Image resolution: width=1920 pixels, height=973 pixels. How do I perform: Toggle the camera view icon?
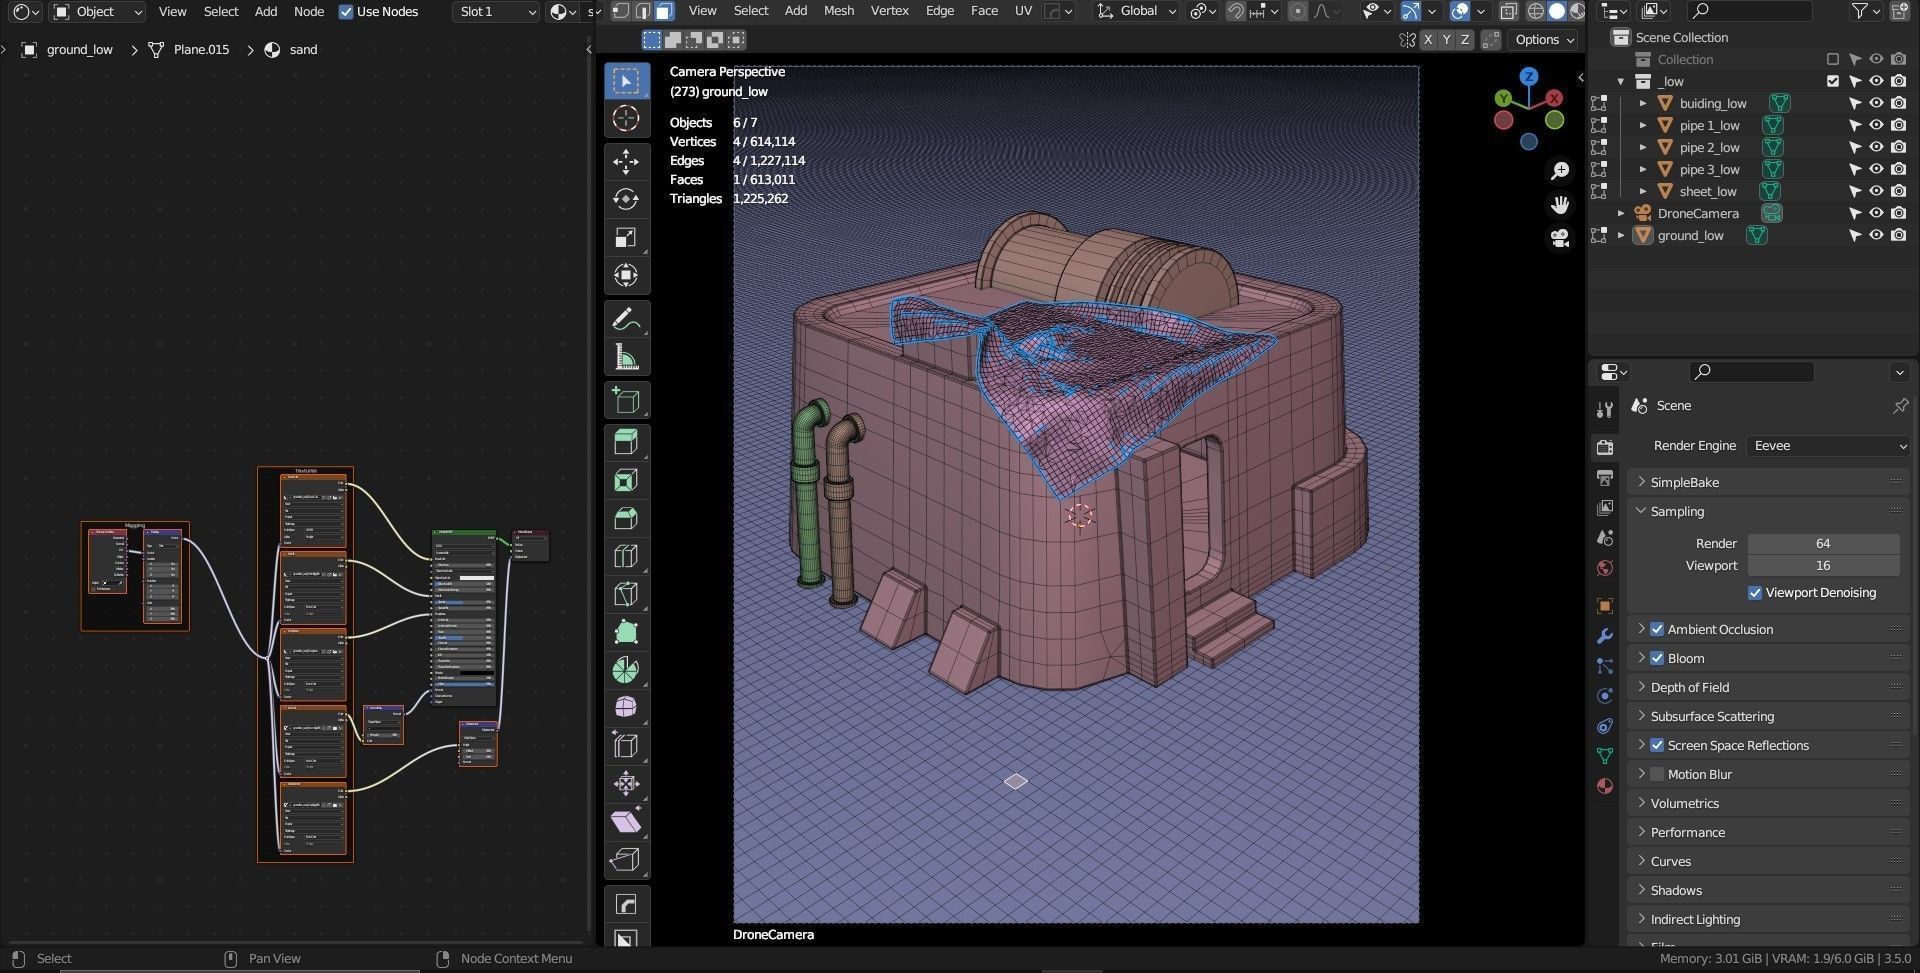coord(1559,238)
